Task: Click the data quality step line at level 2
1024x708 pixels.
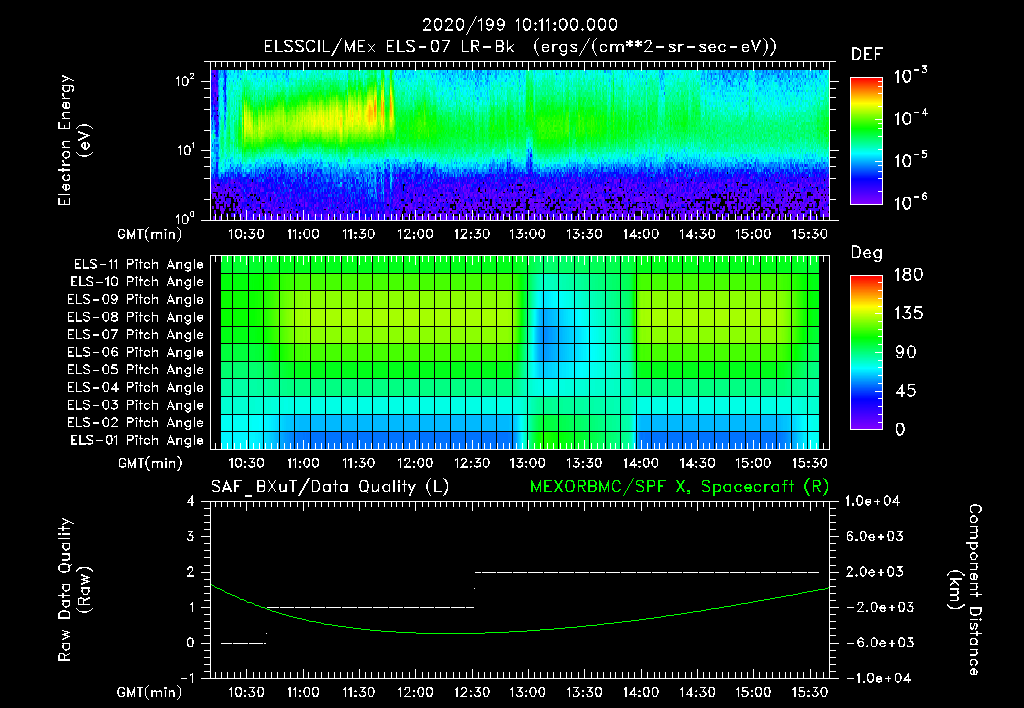Action: pos(647,572)
